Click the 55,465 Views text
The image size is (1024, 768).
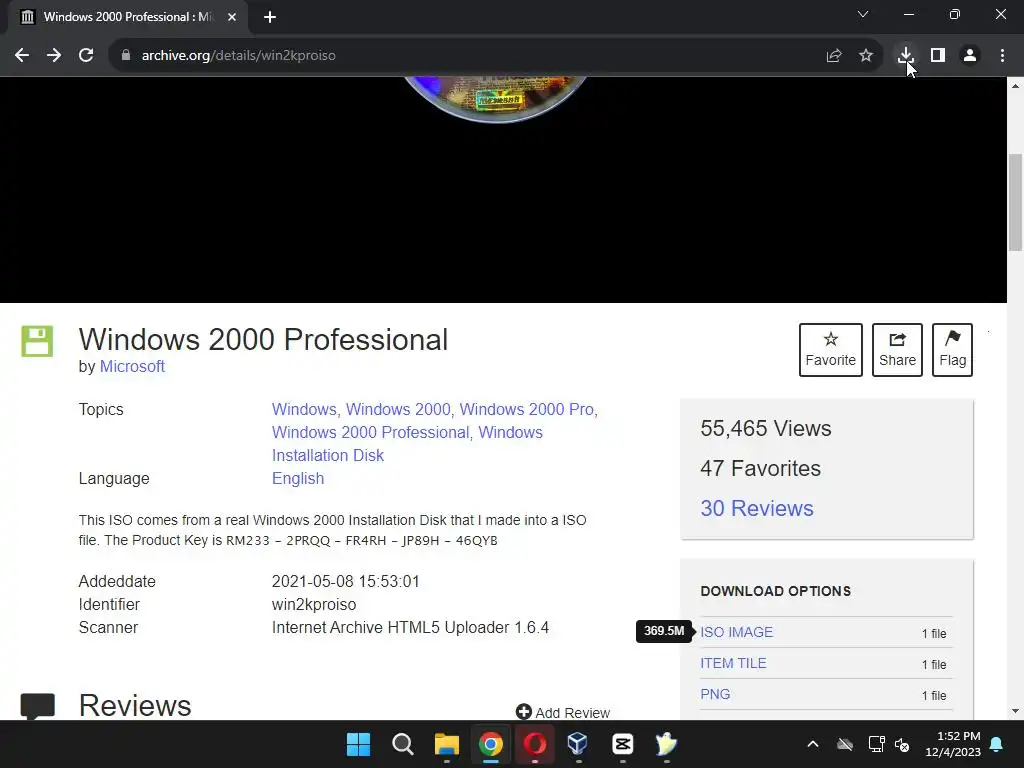click(765, 428)
